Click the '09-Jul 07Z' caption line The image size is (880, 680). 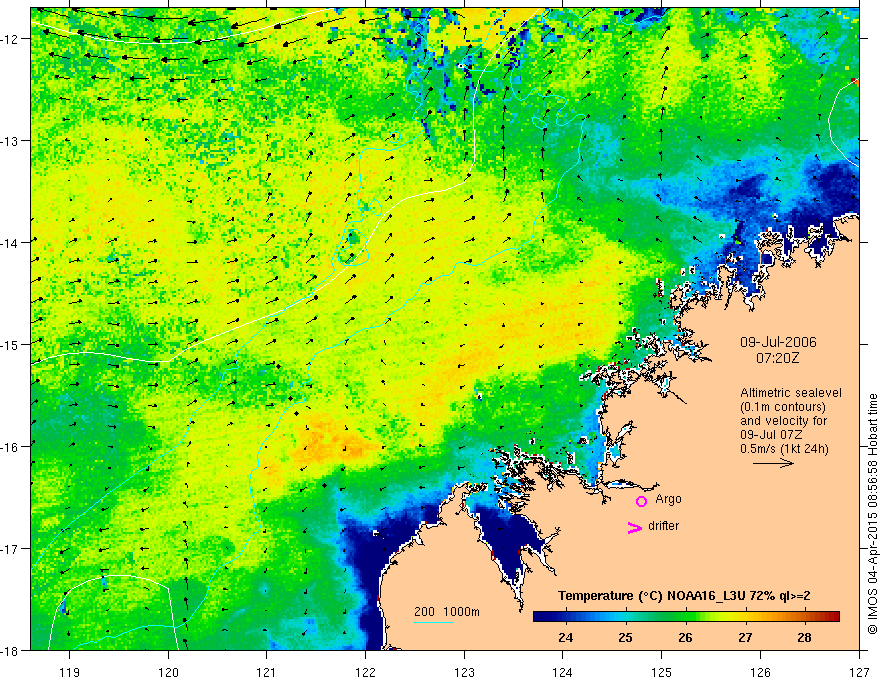(x=771, y=435)
